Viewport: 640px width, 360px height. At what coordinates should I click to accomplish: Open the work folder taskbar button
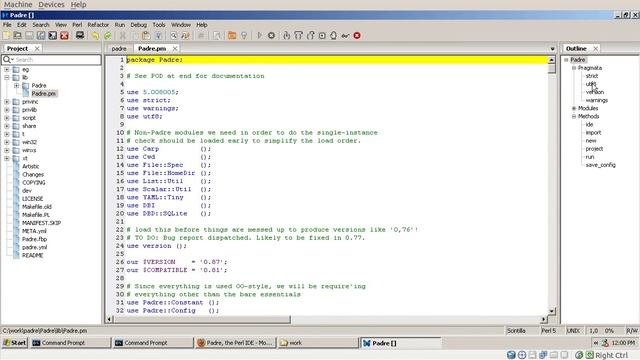(x=318, y=343)
